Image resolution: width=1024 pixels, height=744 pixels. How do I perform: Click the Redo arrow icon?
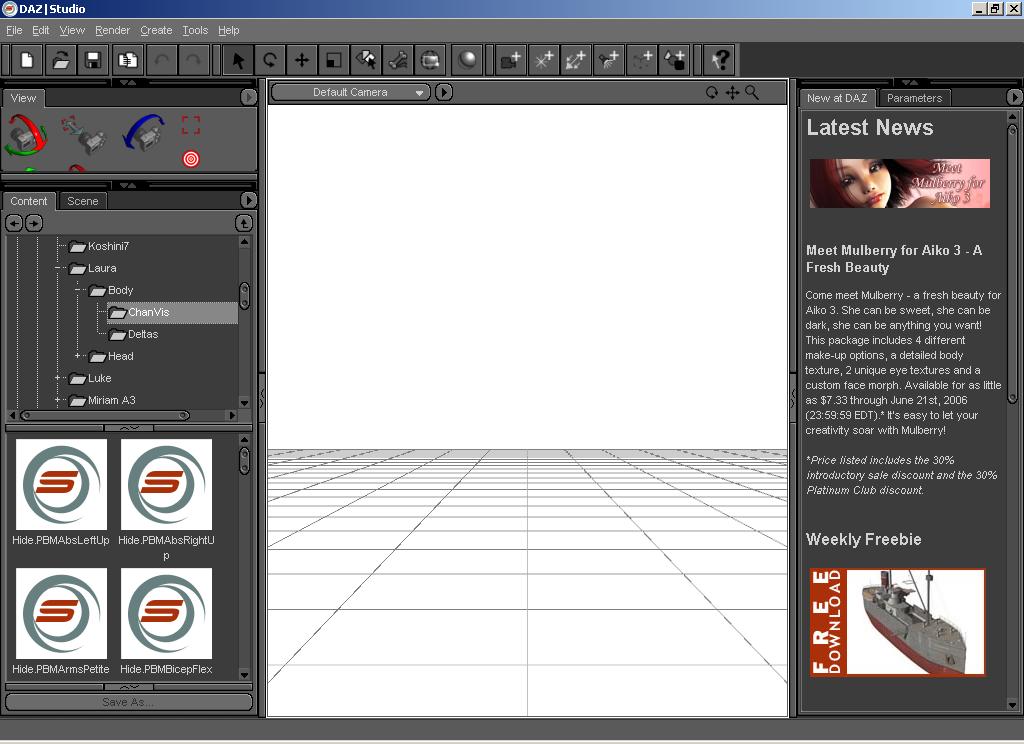tap(193, 60)
